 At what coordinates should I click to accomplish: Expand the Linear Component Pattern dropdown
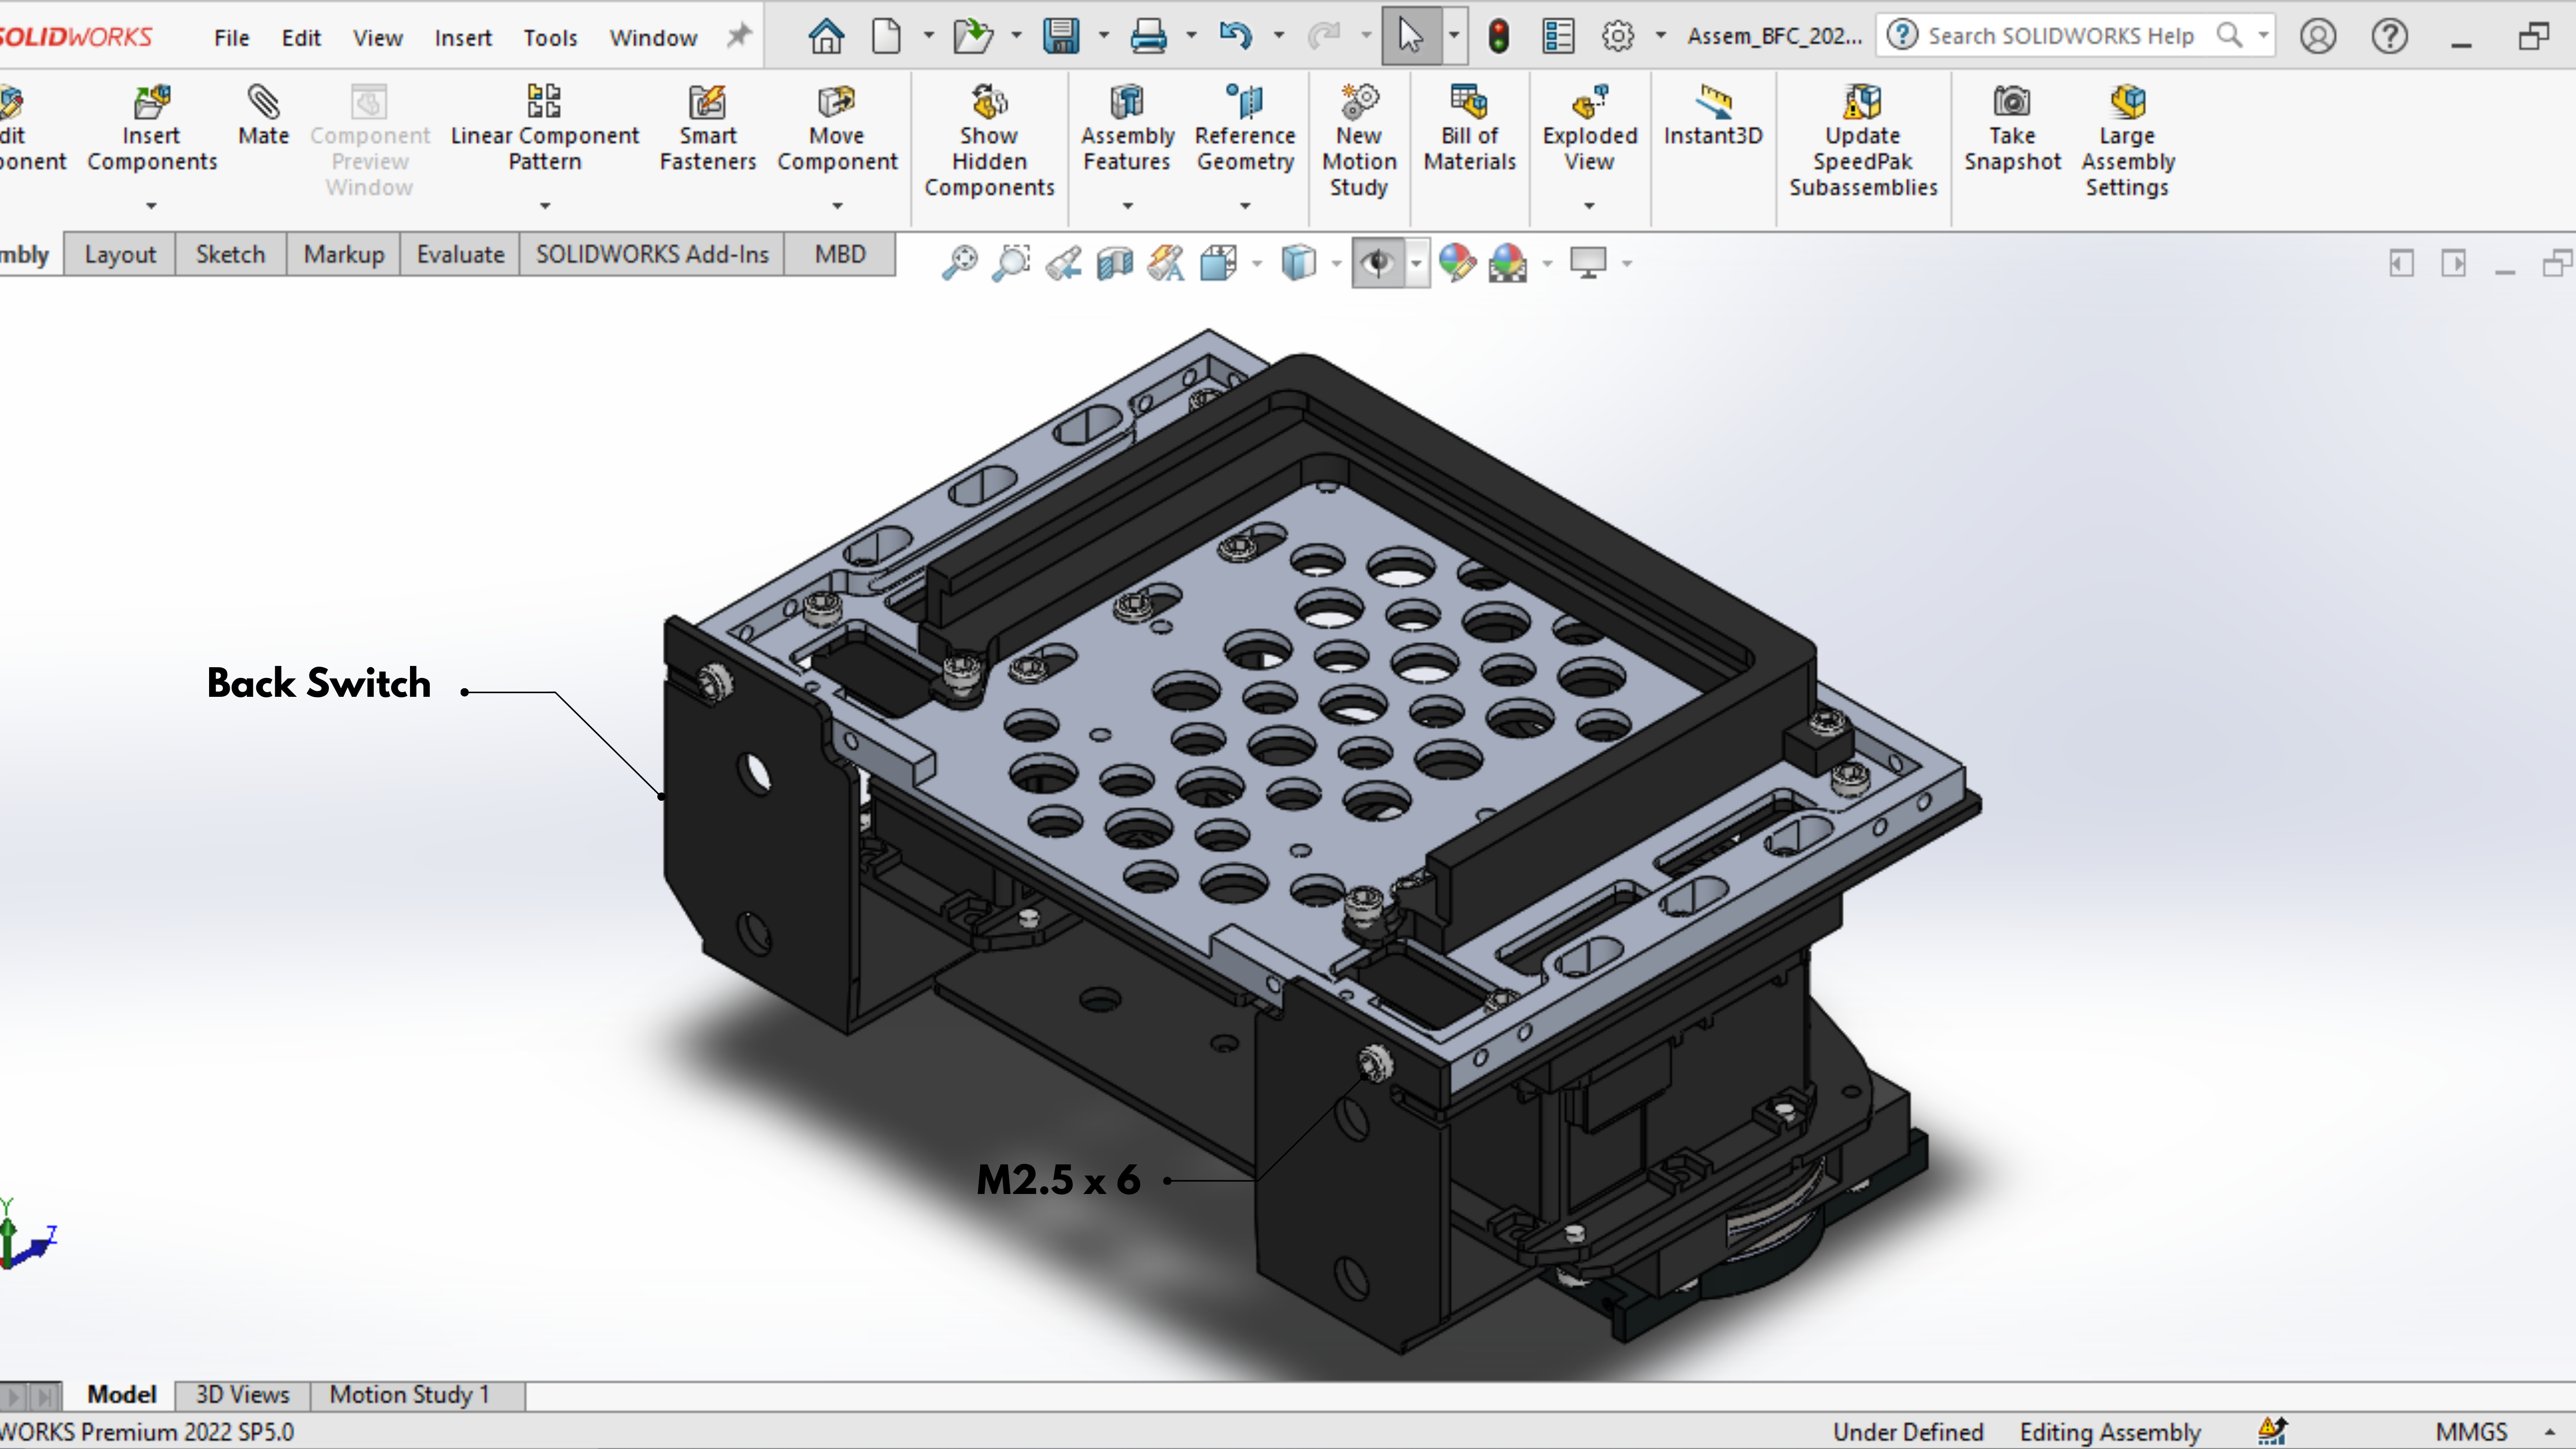pos(545,206)
